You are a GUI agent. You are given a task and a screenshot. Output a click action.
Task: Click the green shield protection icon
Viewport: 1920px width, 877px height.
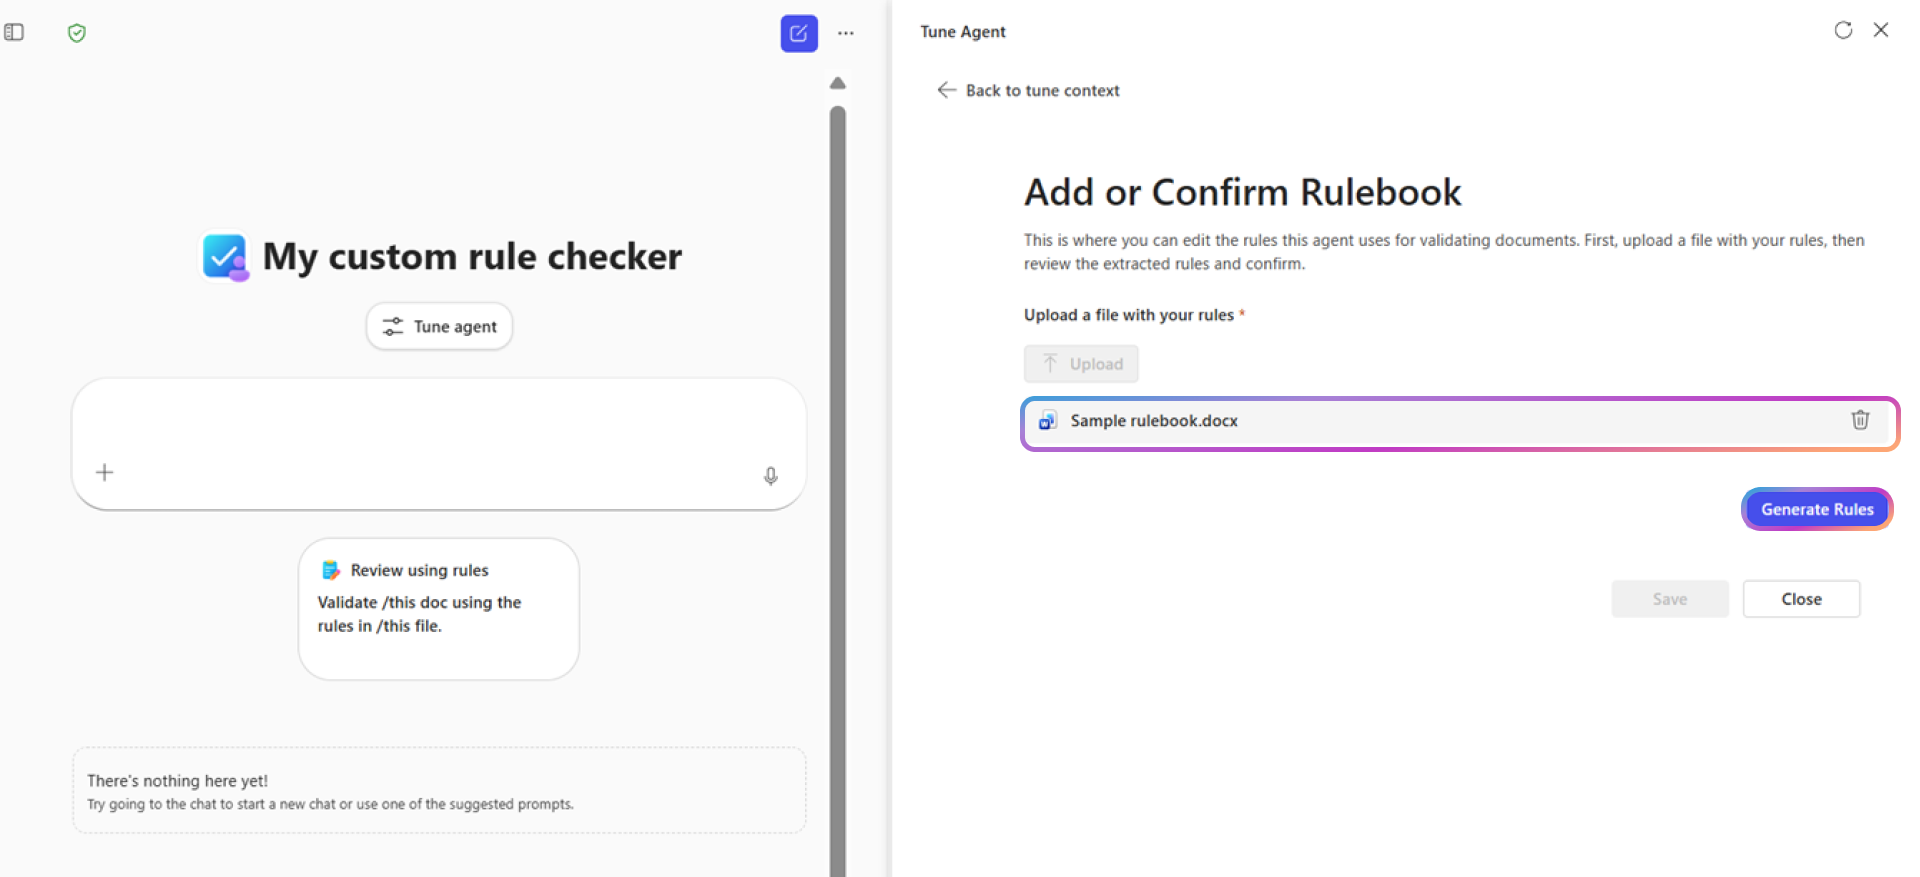point(77,33)
